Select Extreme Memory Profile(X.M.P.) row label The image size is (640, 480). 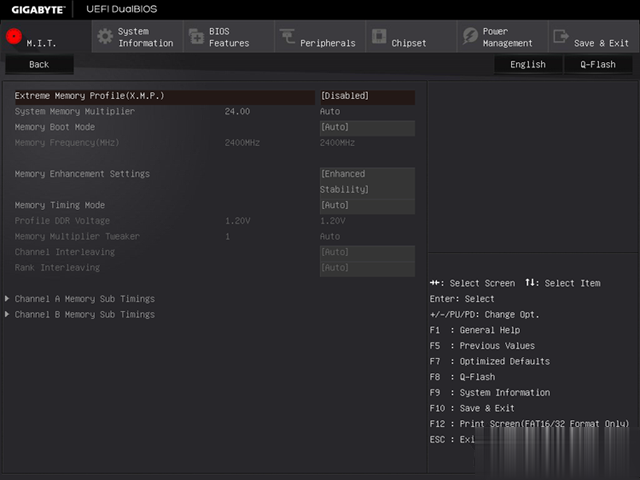pos(89,96)
